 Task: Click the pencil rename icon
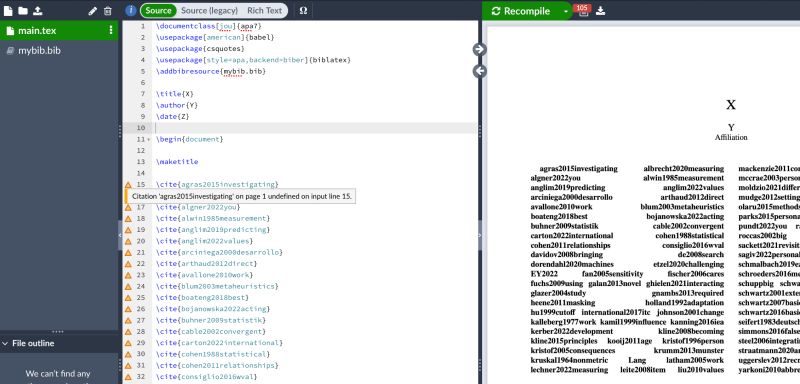(92, 11)
